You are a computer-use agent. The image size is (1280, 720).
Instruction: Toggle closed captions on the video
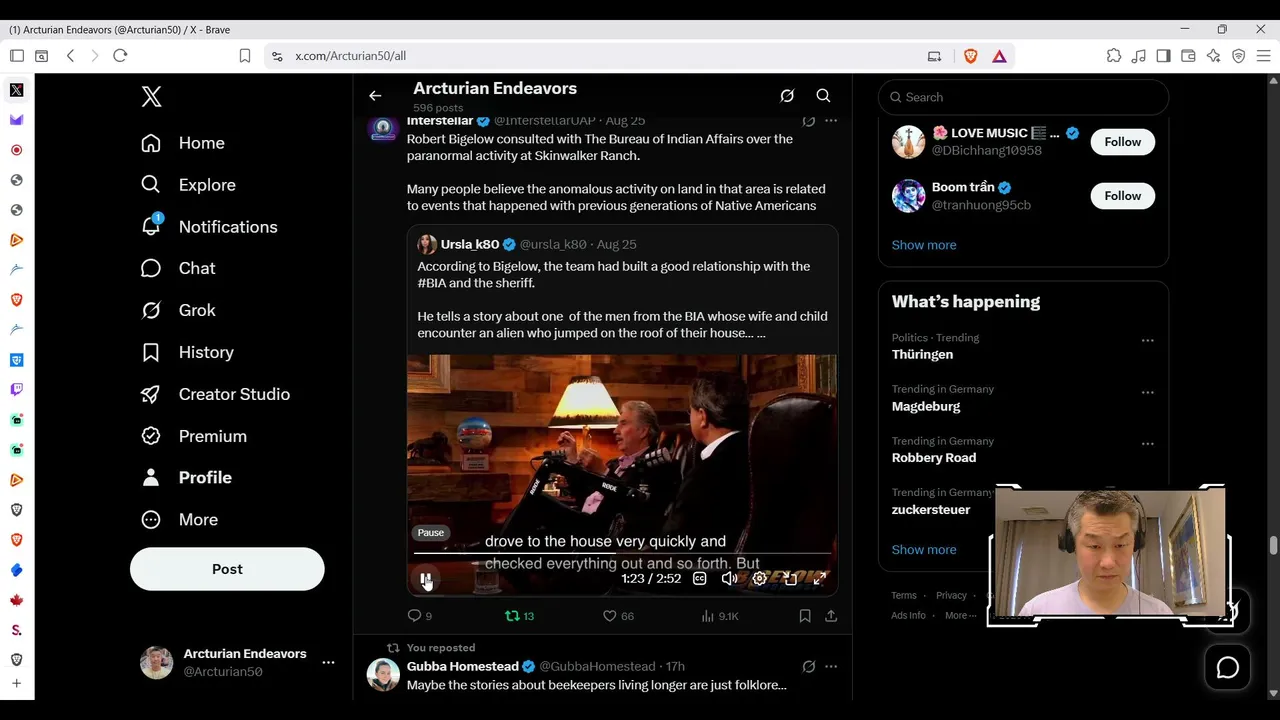pyautogui.click(x=700, y=578)
